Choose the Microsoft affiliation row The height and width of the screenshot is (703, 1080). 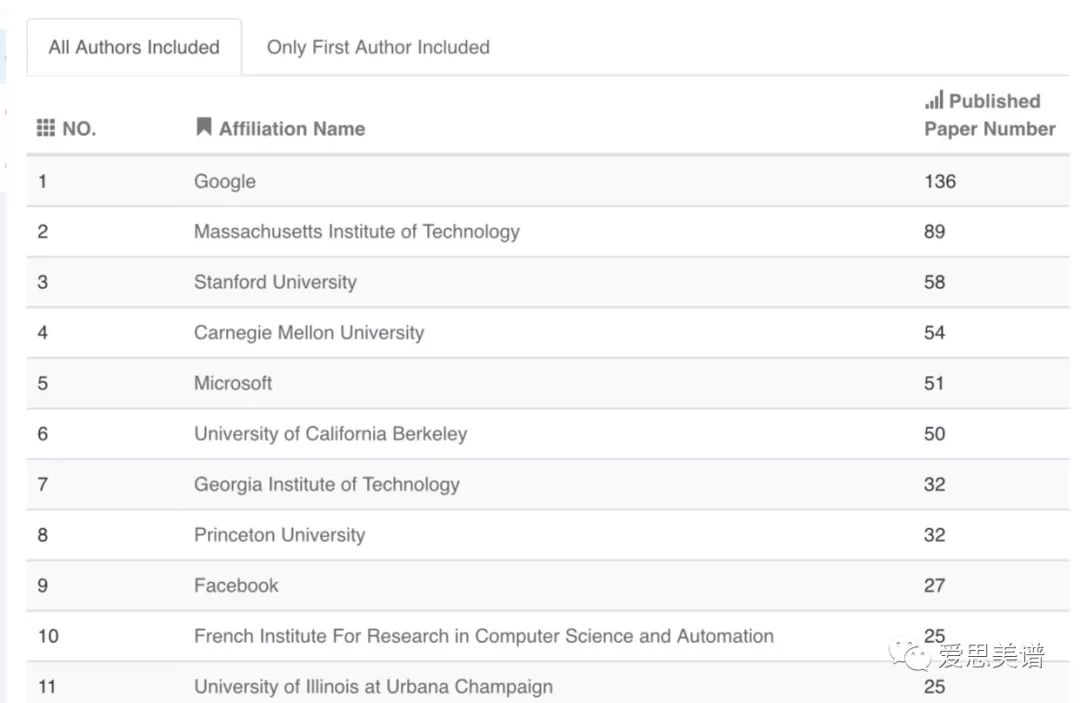pyautogui.click(x=233, y=383)
